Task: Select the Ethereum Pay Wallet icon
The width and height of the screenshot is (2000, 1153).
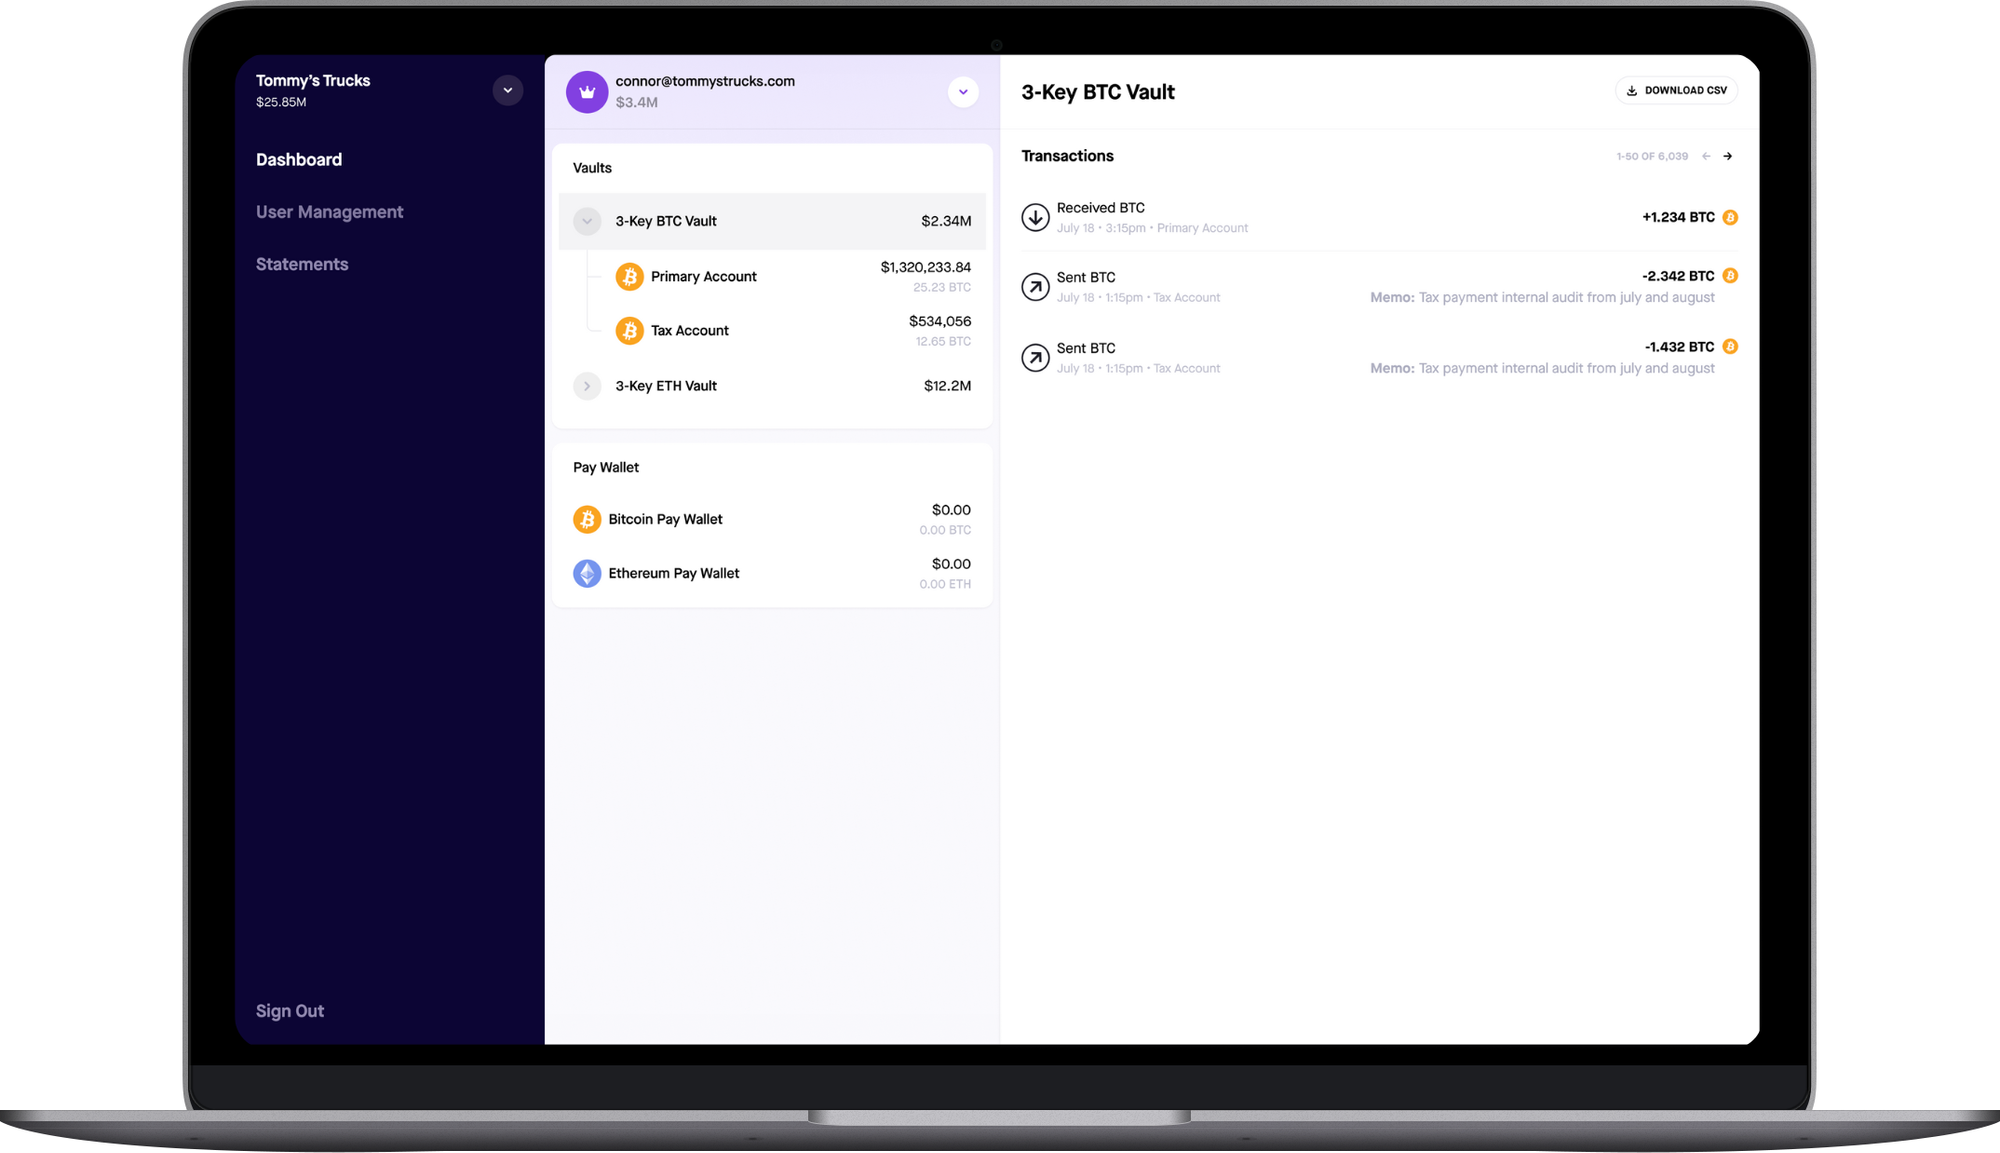Action: 587,573
